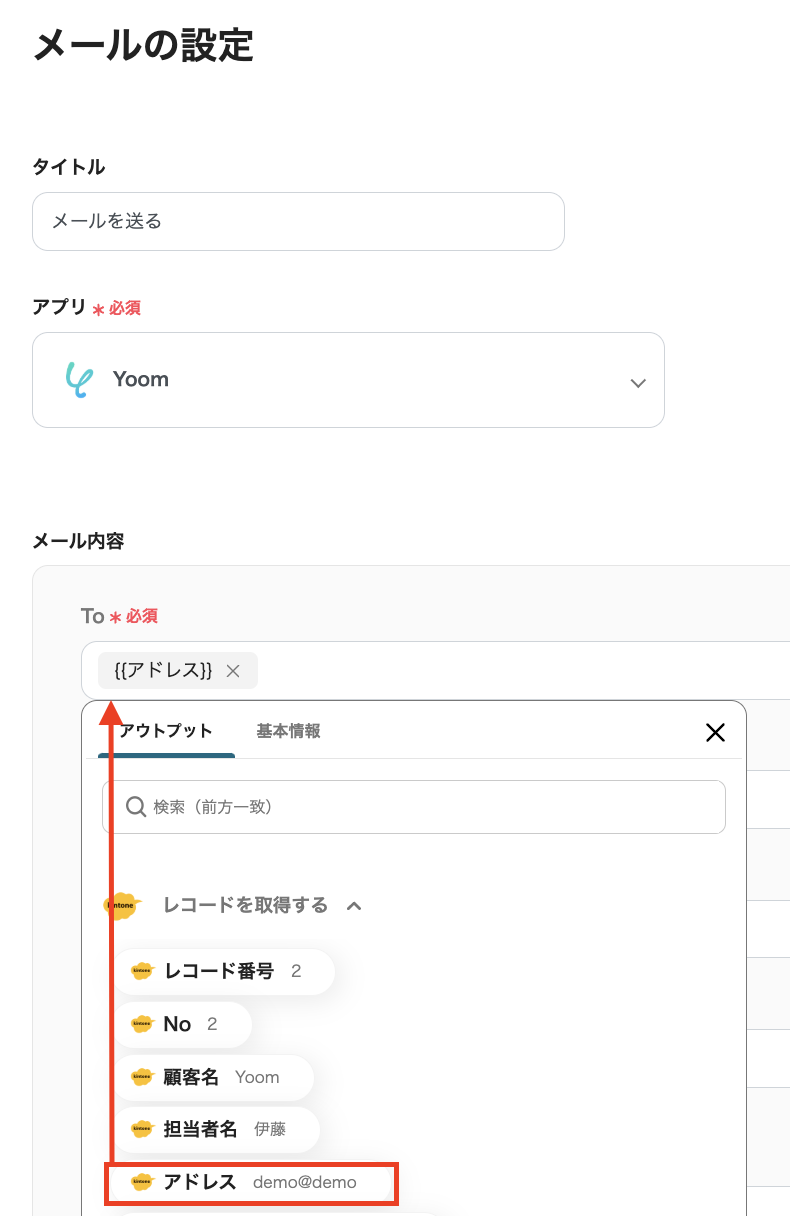This screenshot has width=790, height=1216.
Task: Focus the 検索（前方一致）search box
Action: point(430,807)
